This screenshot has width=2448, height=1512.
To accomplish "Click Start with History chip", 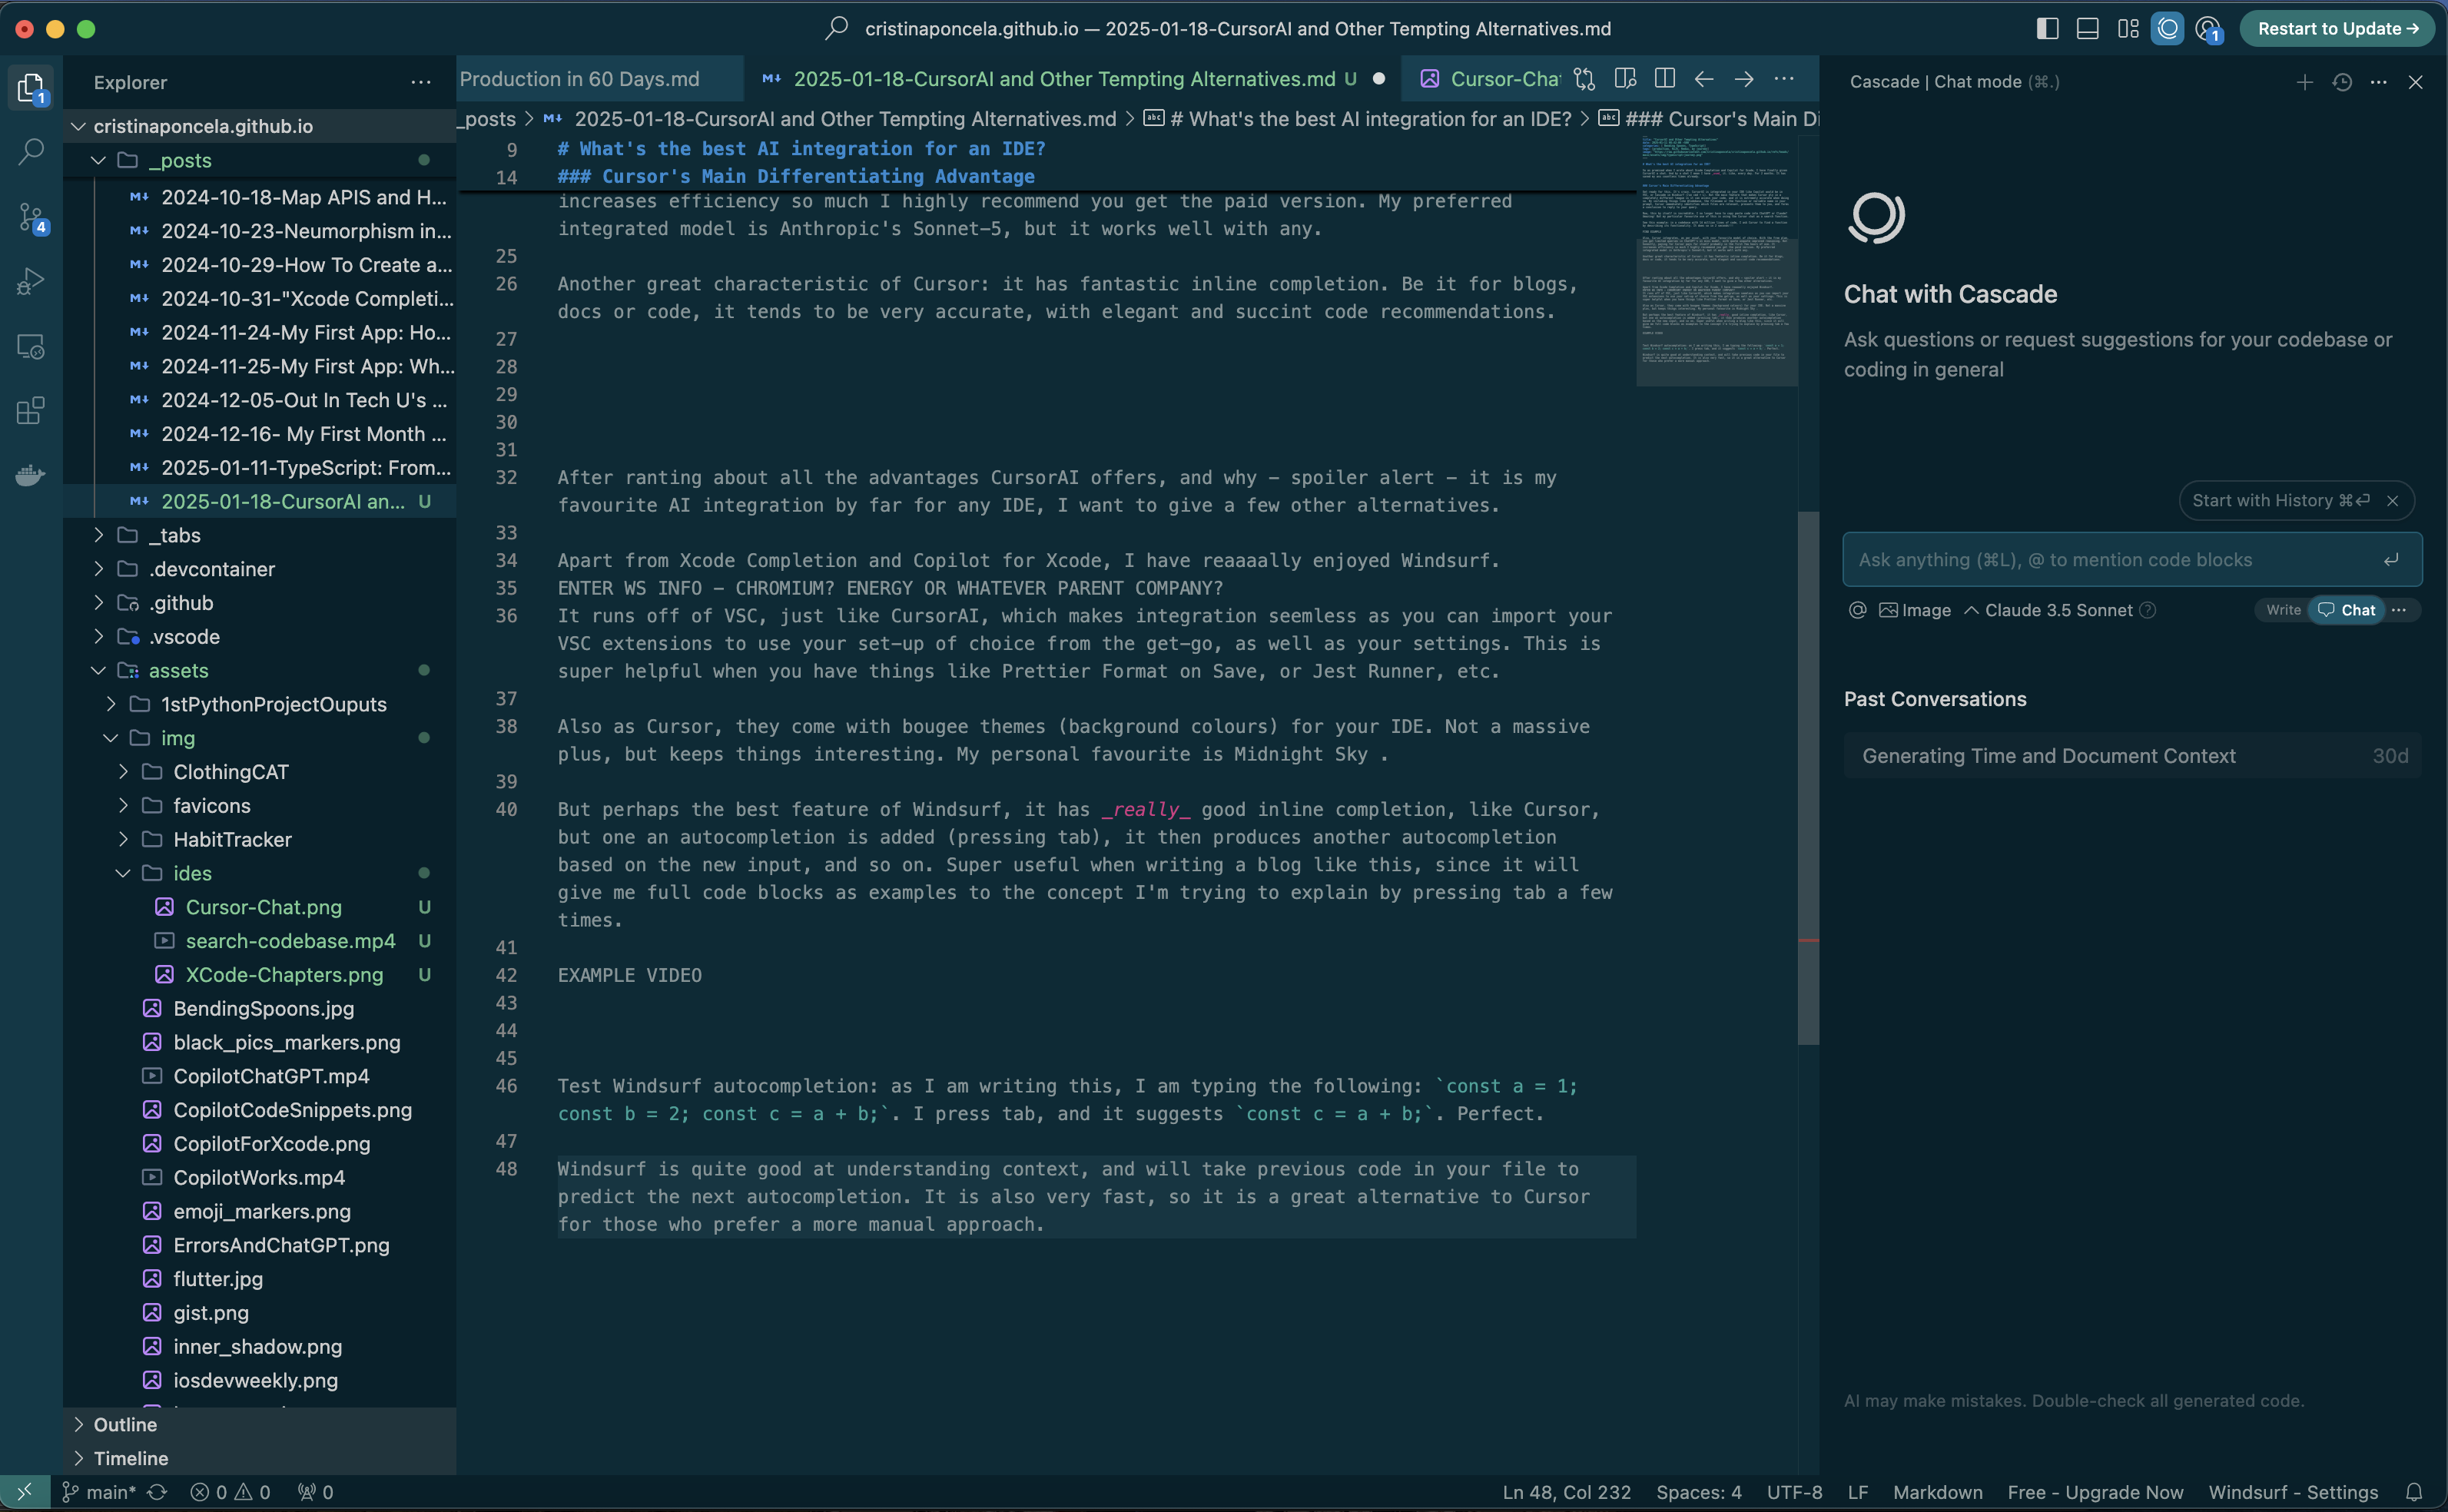I will pyautogui.click(x=2280, y=500).
